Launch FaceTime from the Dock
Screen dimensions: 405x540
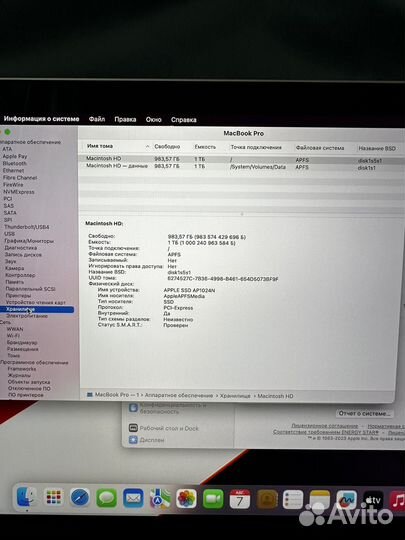(x=213, y=499)
